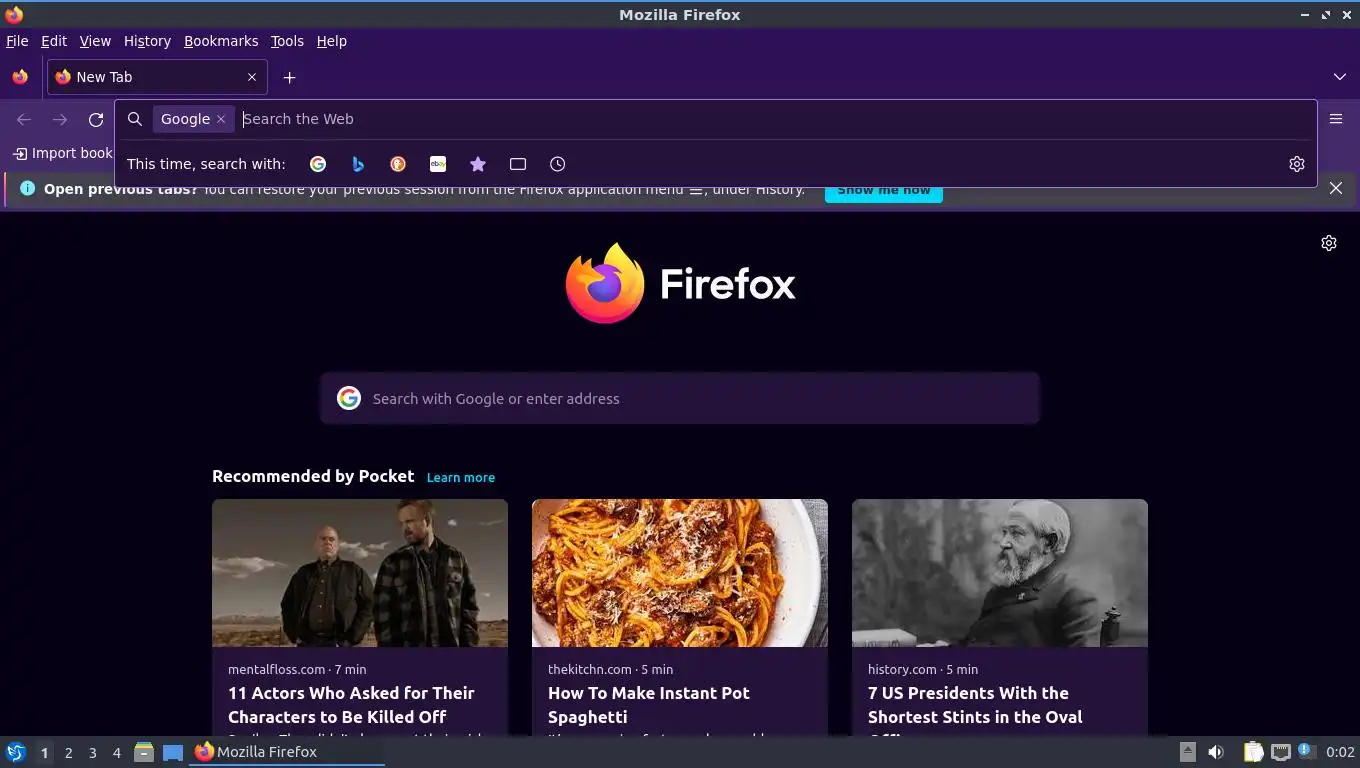Open the Edit menu
Image resolution: width=1360 pixels, height=768 pixels.
54,41
